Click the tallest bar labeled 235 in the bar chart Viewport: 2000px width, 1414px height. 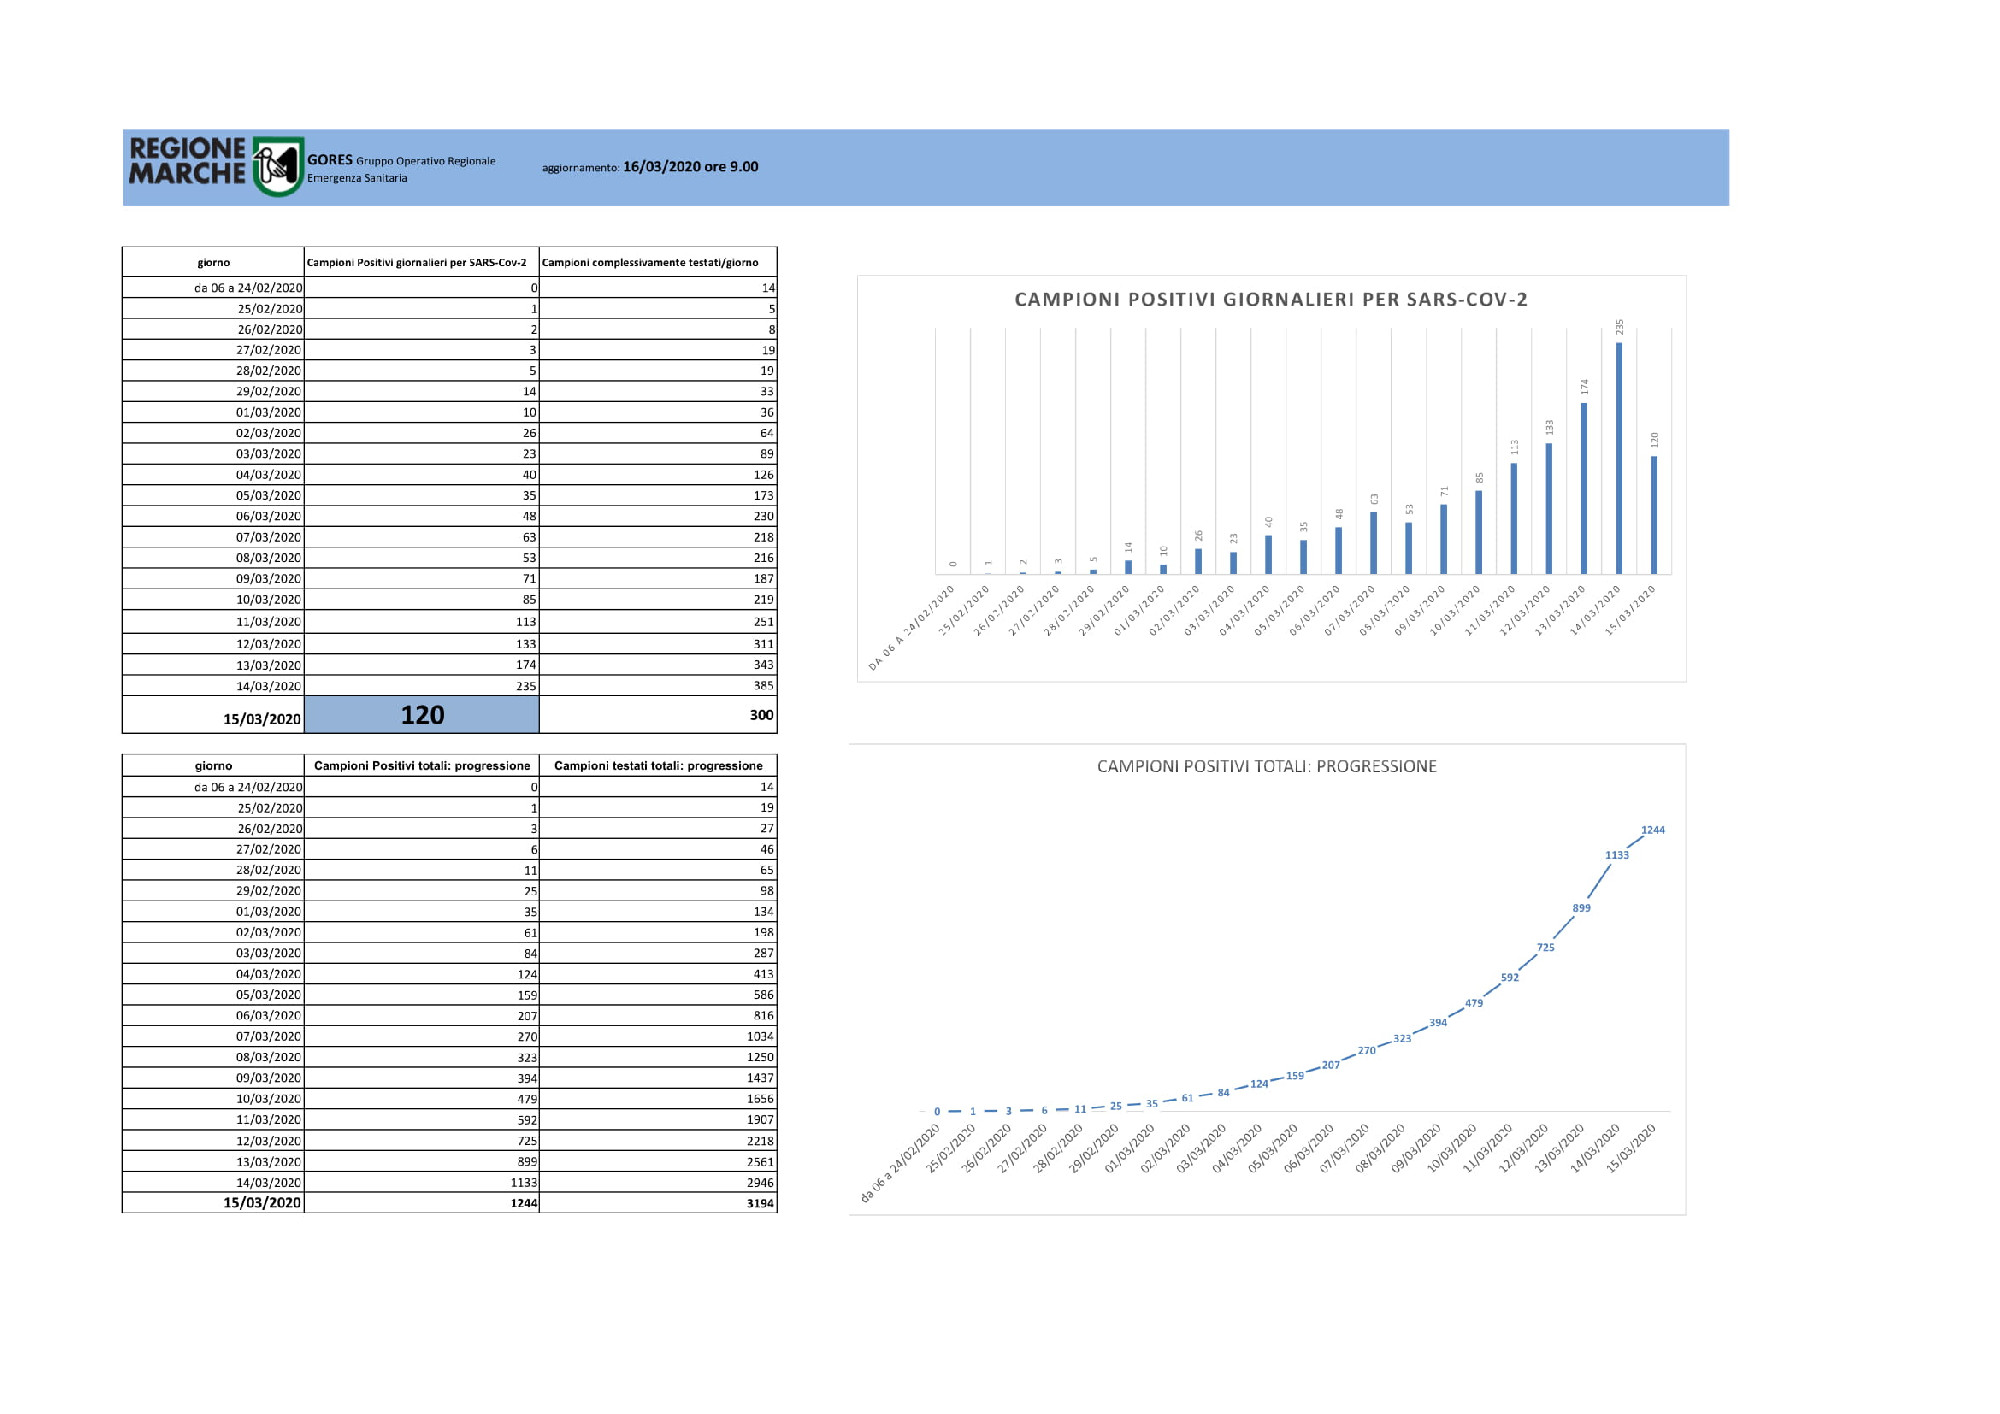coord(1619,458)
